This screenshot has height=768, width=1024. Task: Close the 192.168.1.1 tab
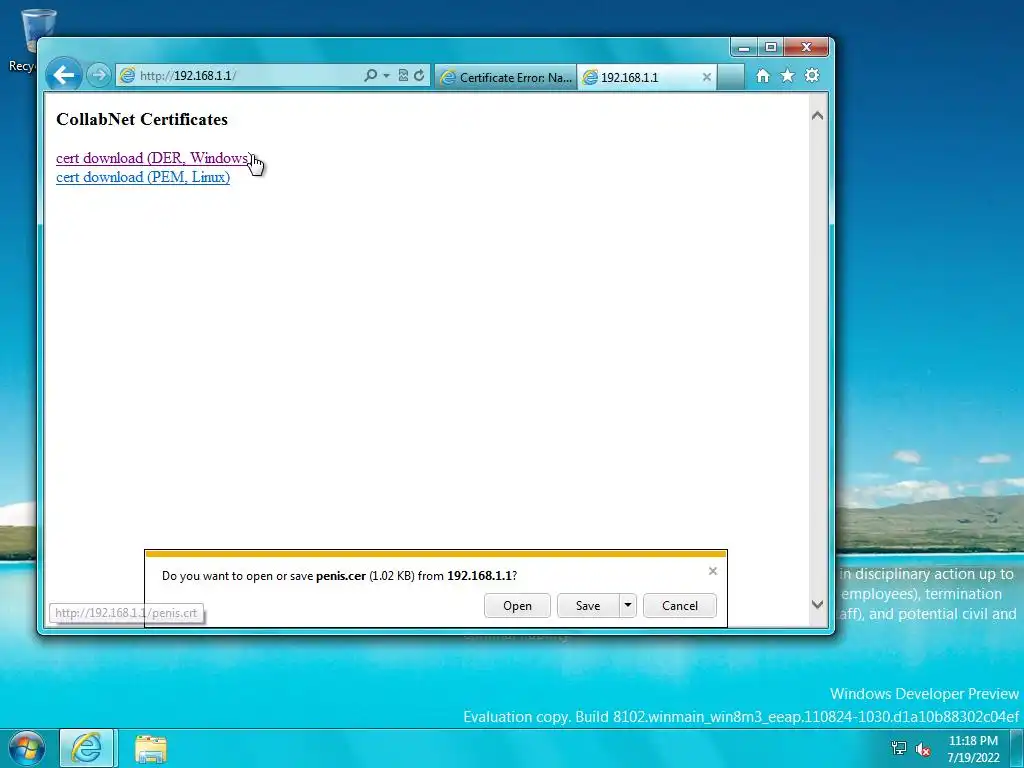(707, 77)
